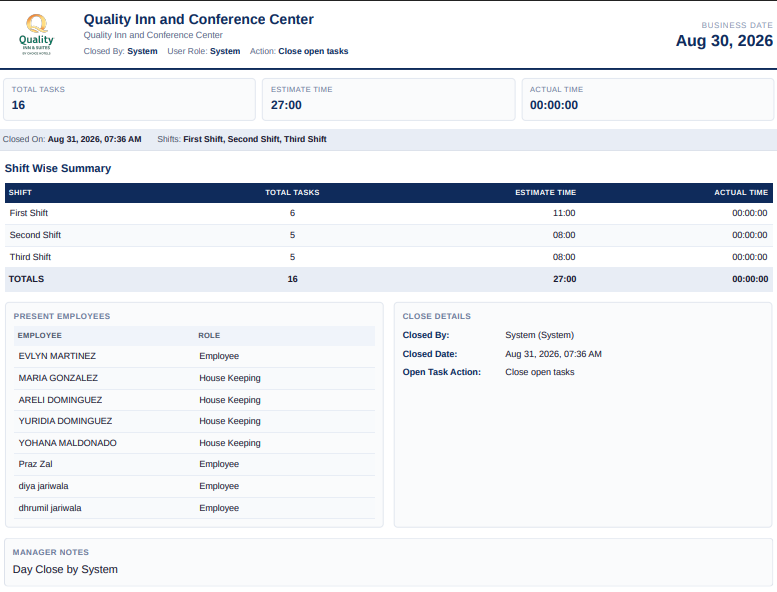777x592 pixels.
Task: Click the ACTUAL TIME column header
Action: pos(741,192)
